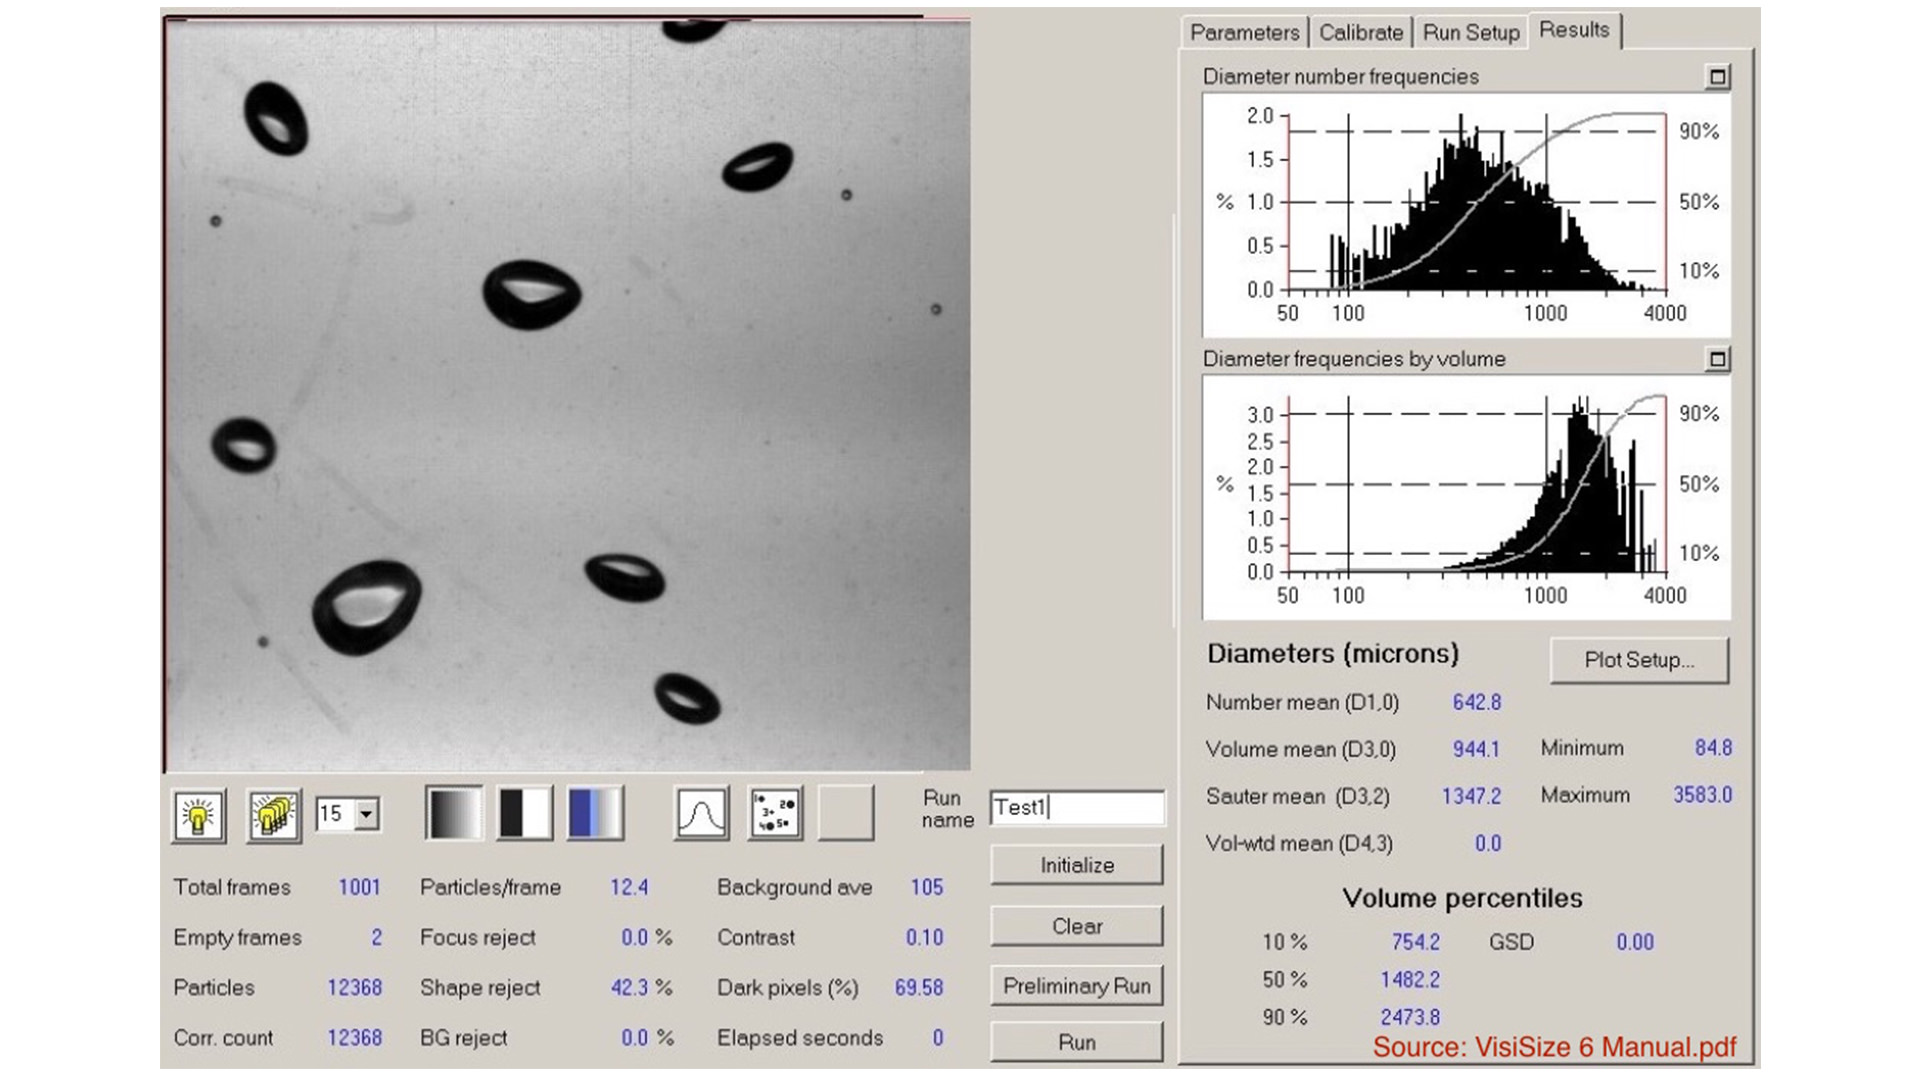The image size is (1920, 1076).
Task: Select the grayscale gradient display mode
Action: (x=454, y=813)
